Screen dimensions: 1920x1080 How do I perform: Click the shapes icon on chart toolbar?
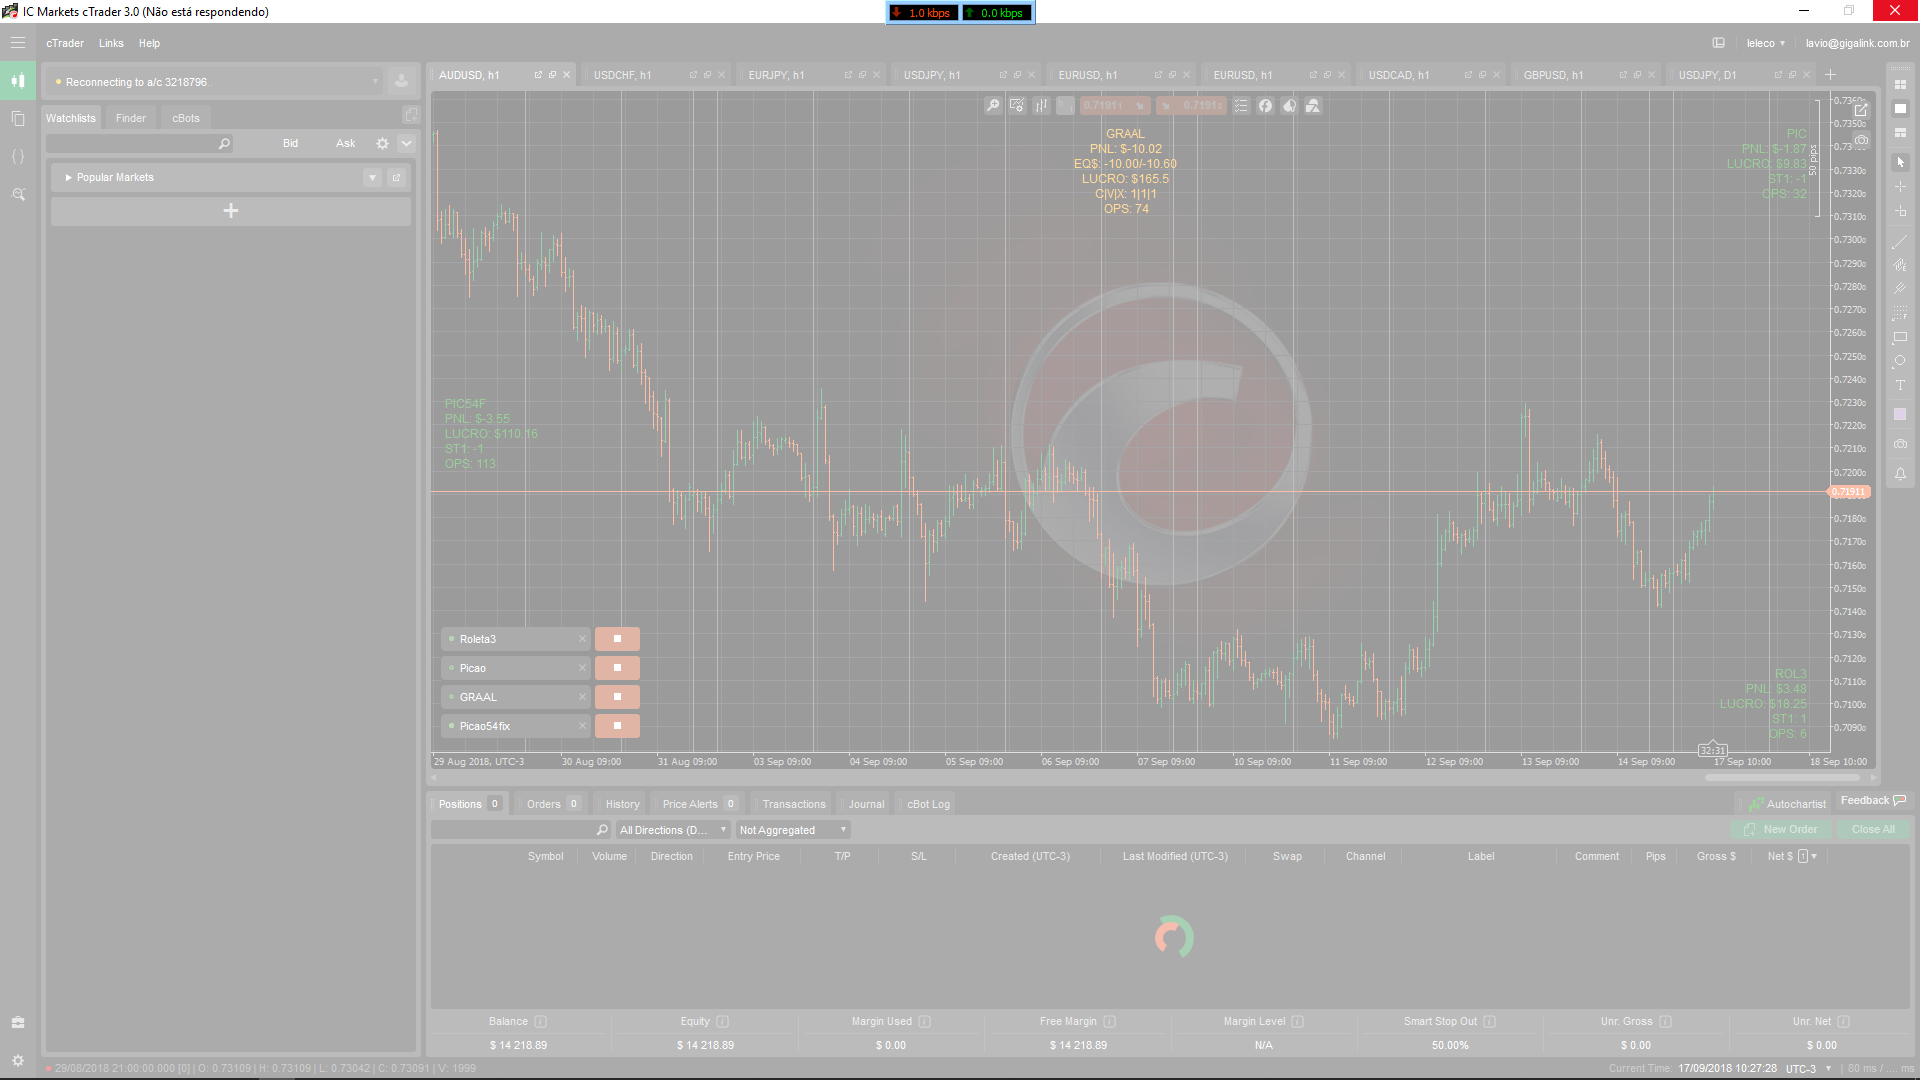point(1313,106)
